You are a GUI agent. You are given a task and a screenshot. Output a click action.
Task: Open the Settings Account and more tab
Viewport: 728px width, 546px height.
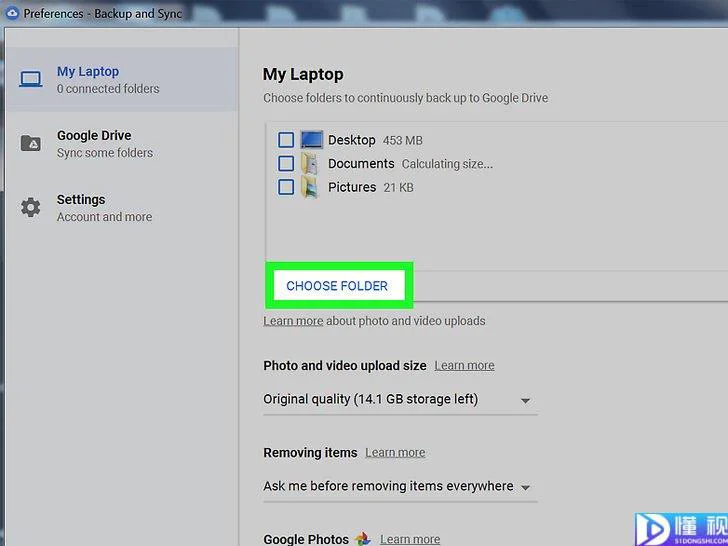(x=122, y=208)
